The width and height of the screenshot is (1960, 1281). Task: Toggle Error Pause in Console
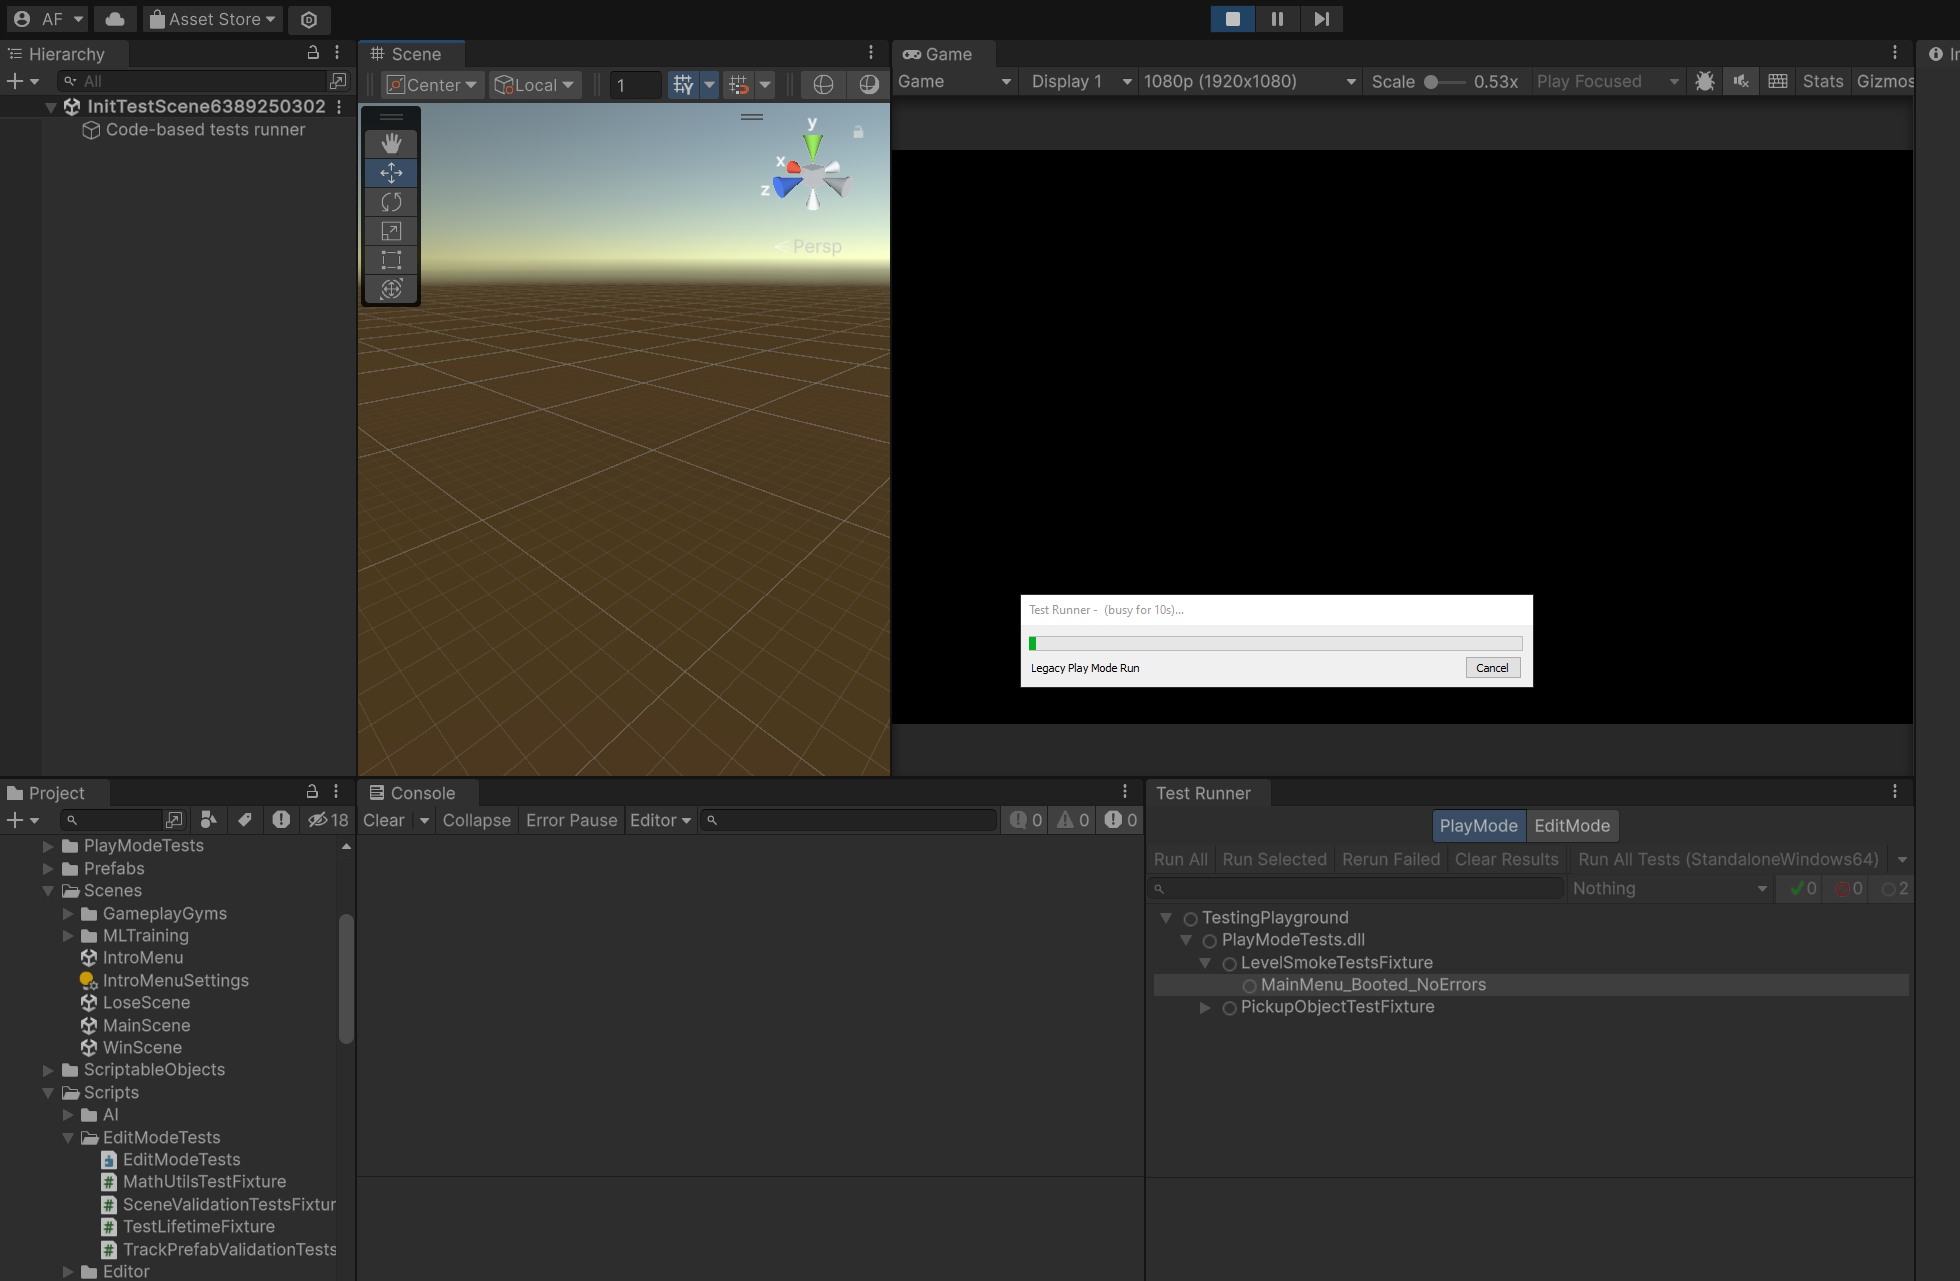coord(572,820)
